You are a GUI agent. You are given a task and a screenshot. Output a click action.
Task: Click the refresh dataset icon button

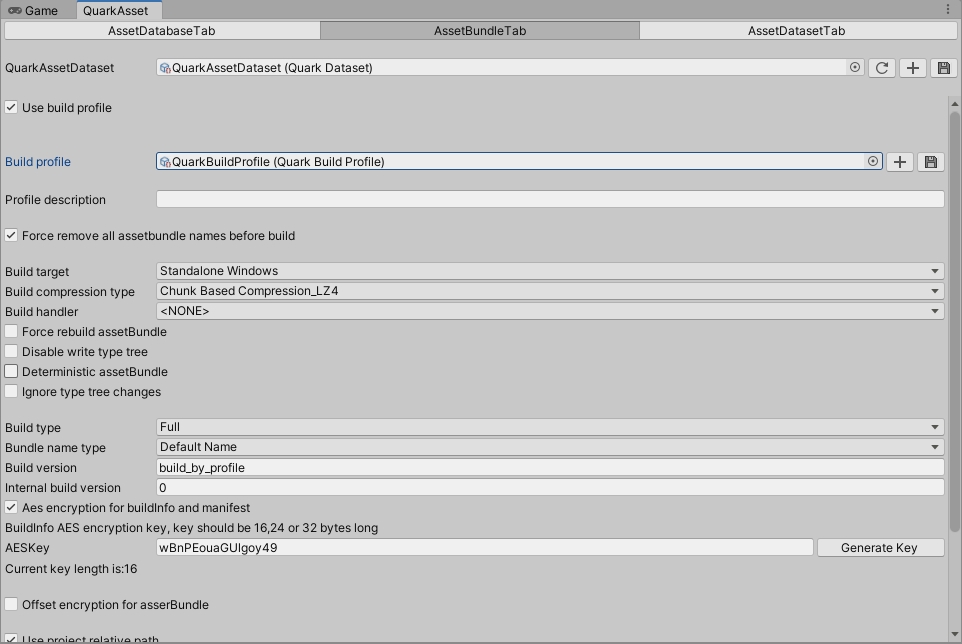pos(882,67)
